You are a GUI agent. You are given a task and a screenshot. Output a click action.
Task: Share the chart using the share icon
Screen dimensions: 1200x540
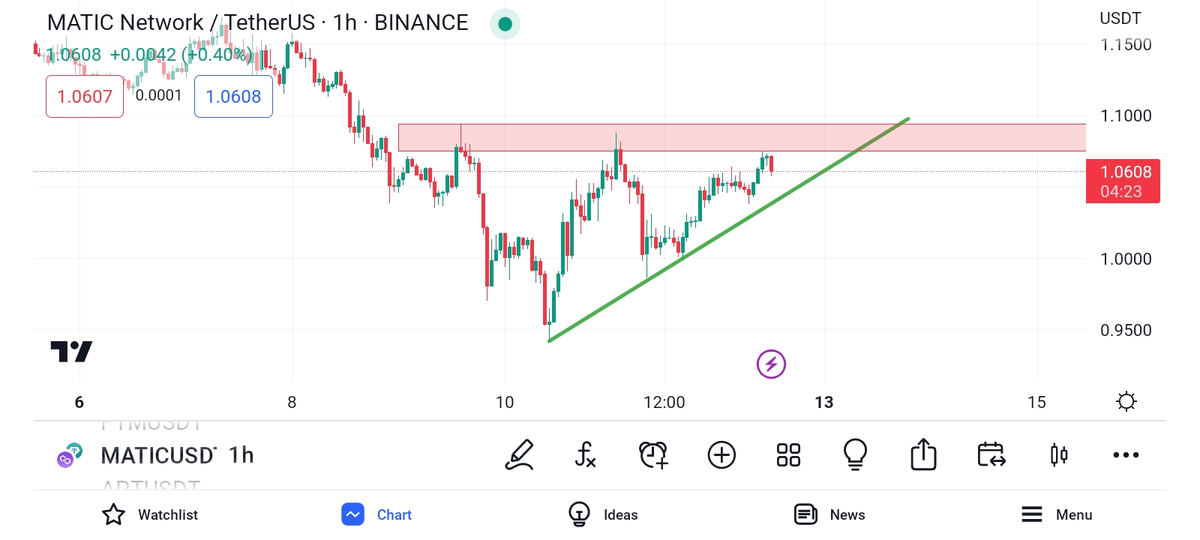(923, 455)
